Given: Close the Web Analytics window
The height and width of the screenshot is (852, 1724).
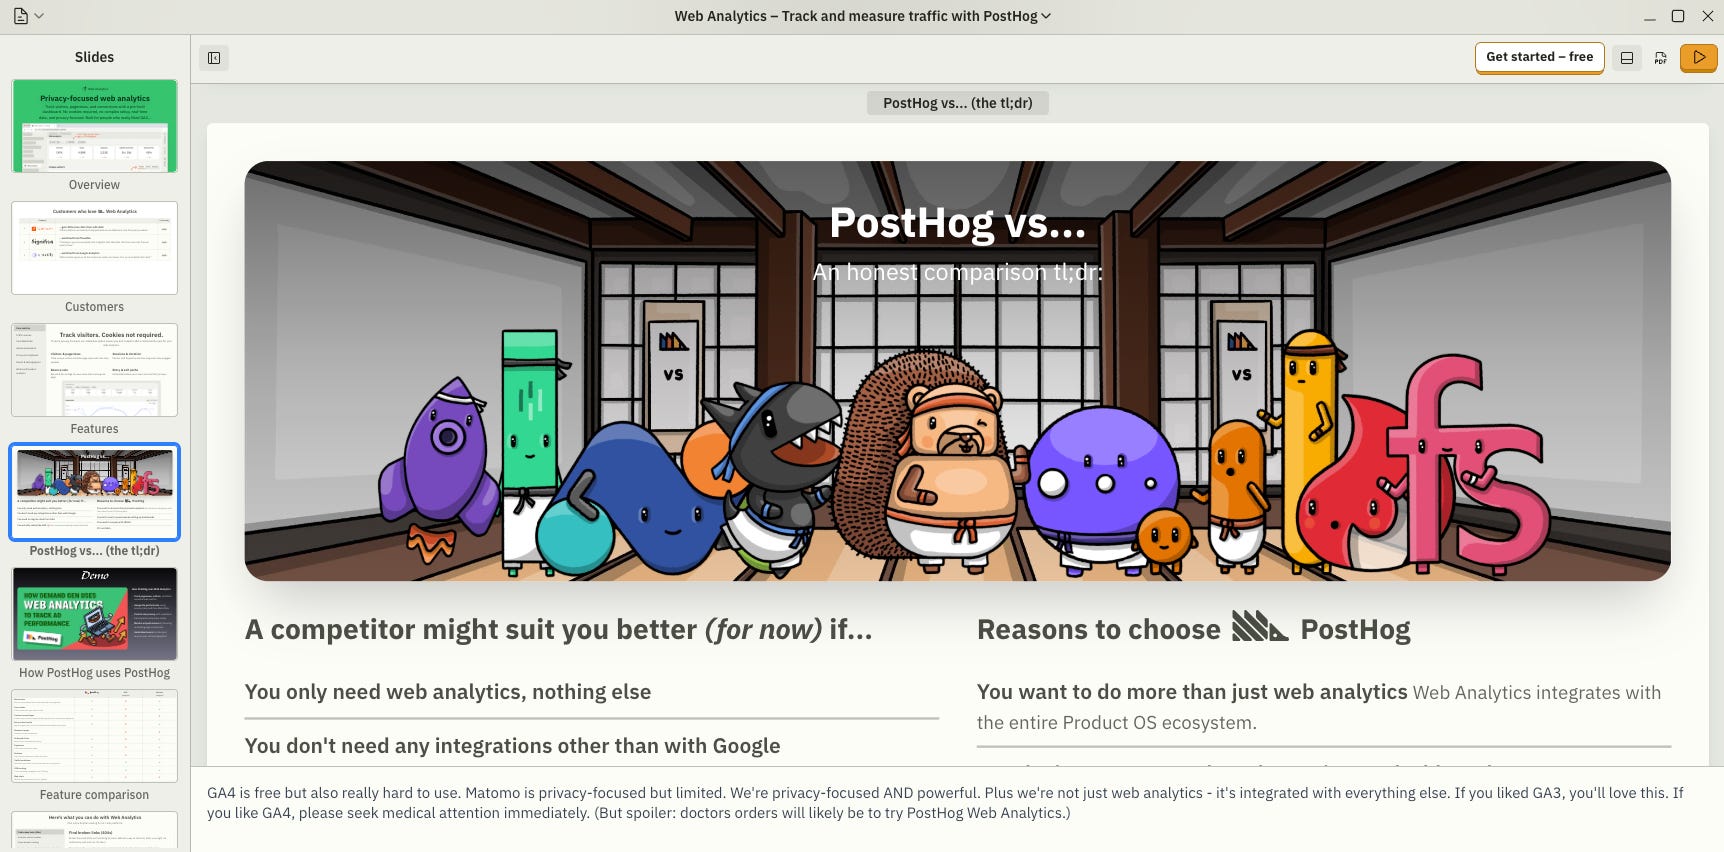Looking at the screenshot, I should click(x=1708, y=16).
